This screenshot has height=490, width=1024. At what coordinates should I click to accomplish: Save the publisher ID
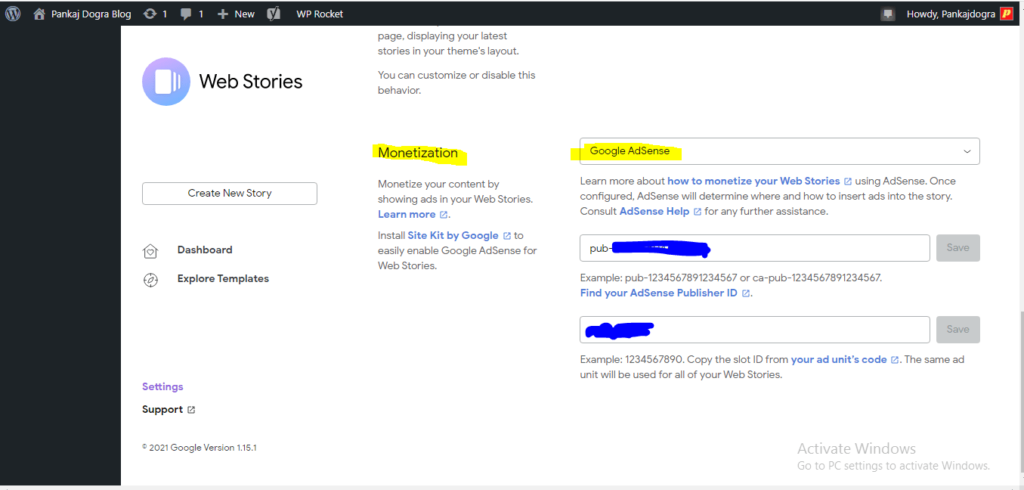(x=957, y=248)
